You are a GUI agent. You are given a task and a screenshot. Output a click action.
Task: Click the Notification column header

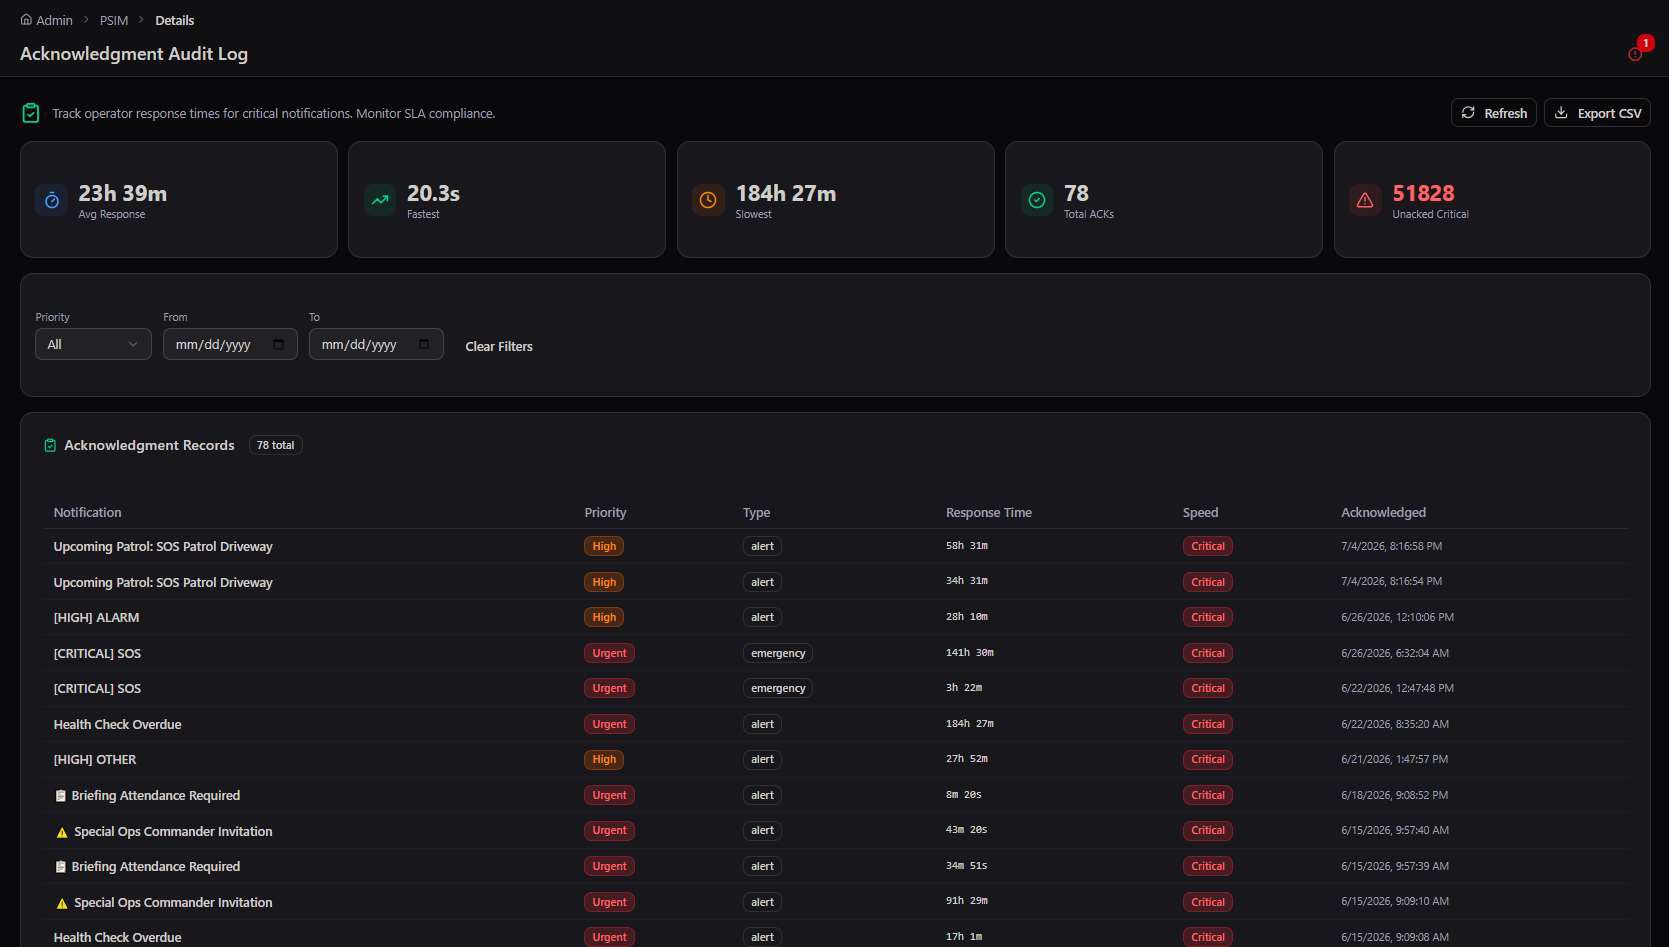pos(88,512)
